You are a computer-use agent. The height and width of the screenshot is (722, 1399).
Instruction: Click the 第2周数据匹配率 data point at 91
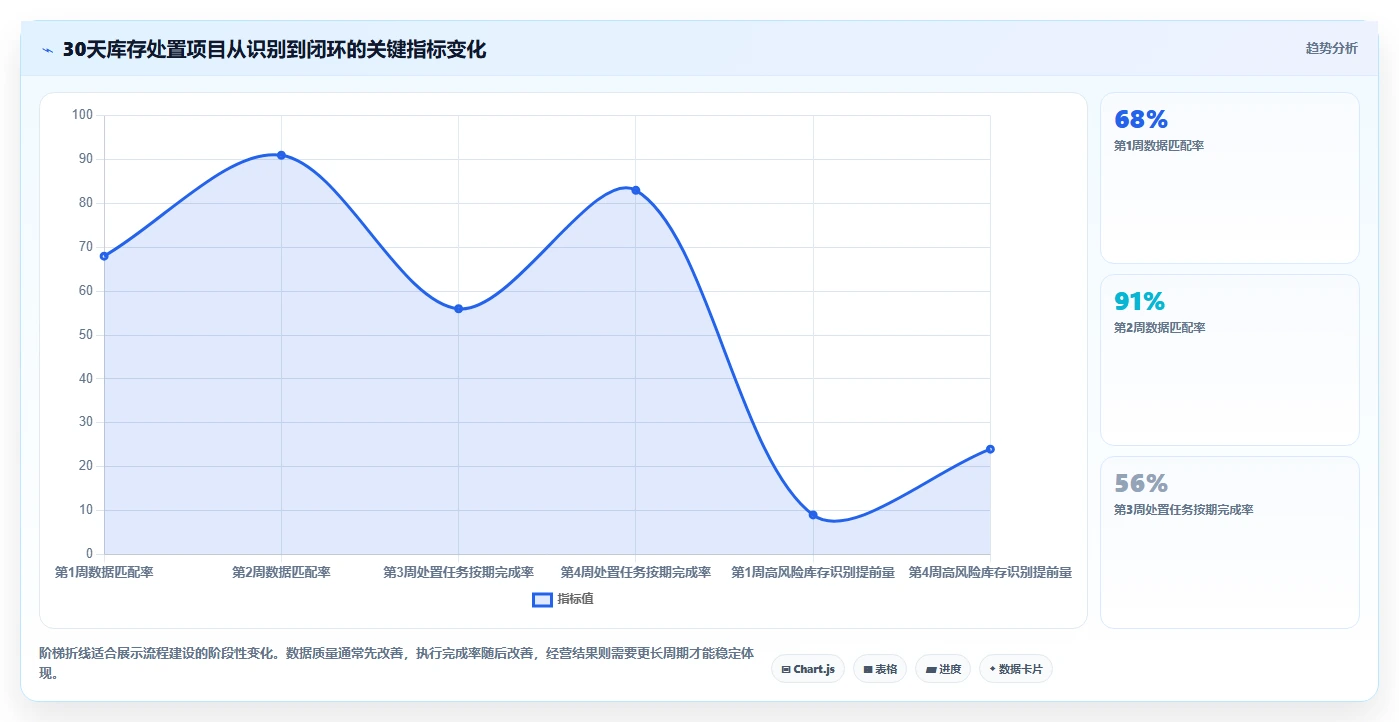click(281, 155)
